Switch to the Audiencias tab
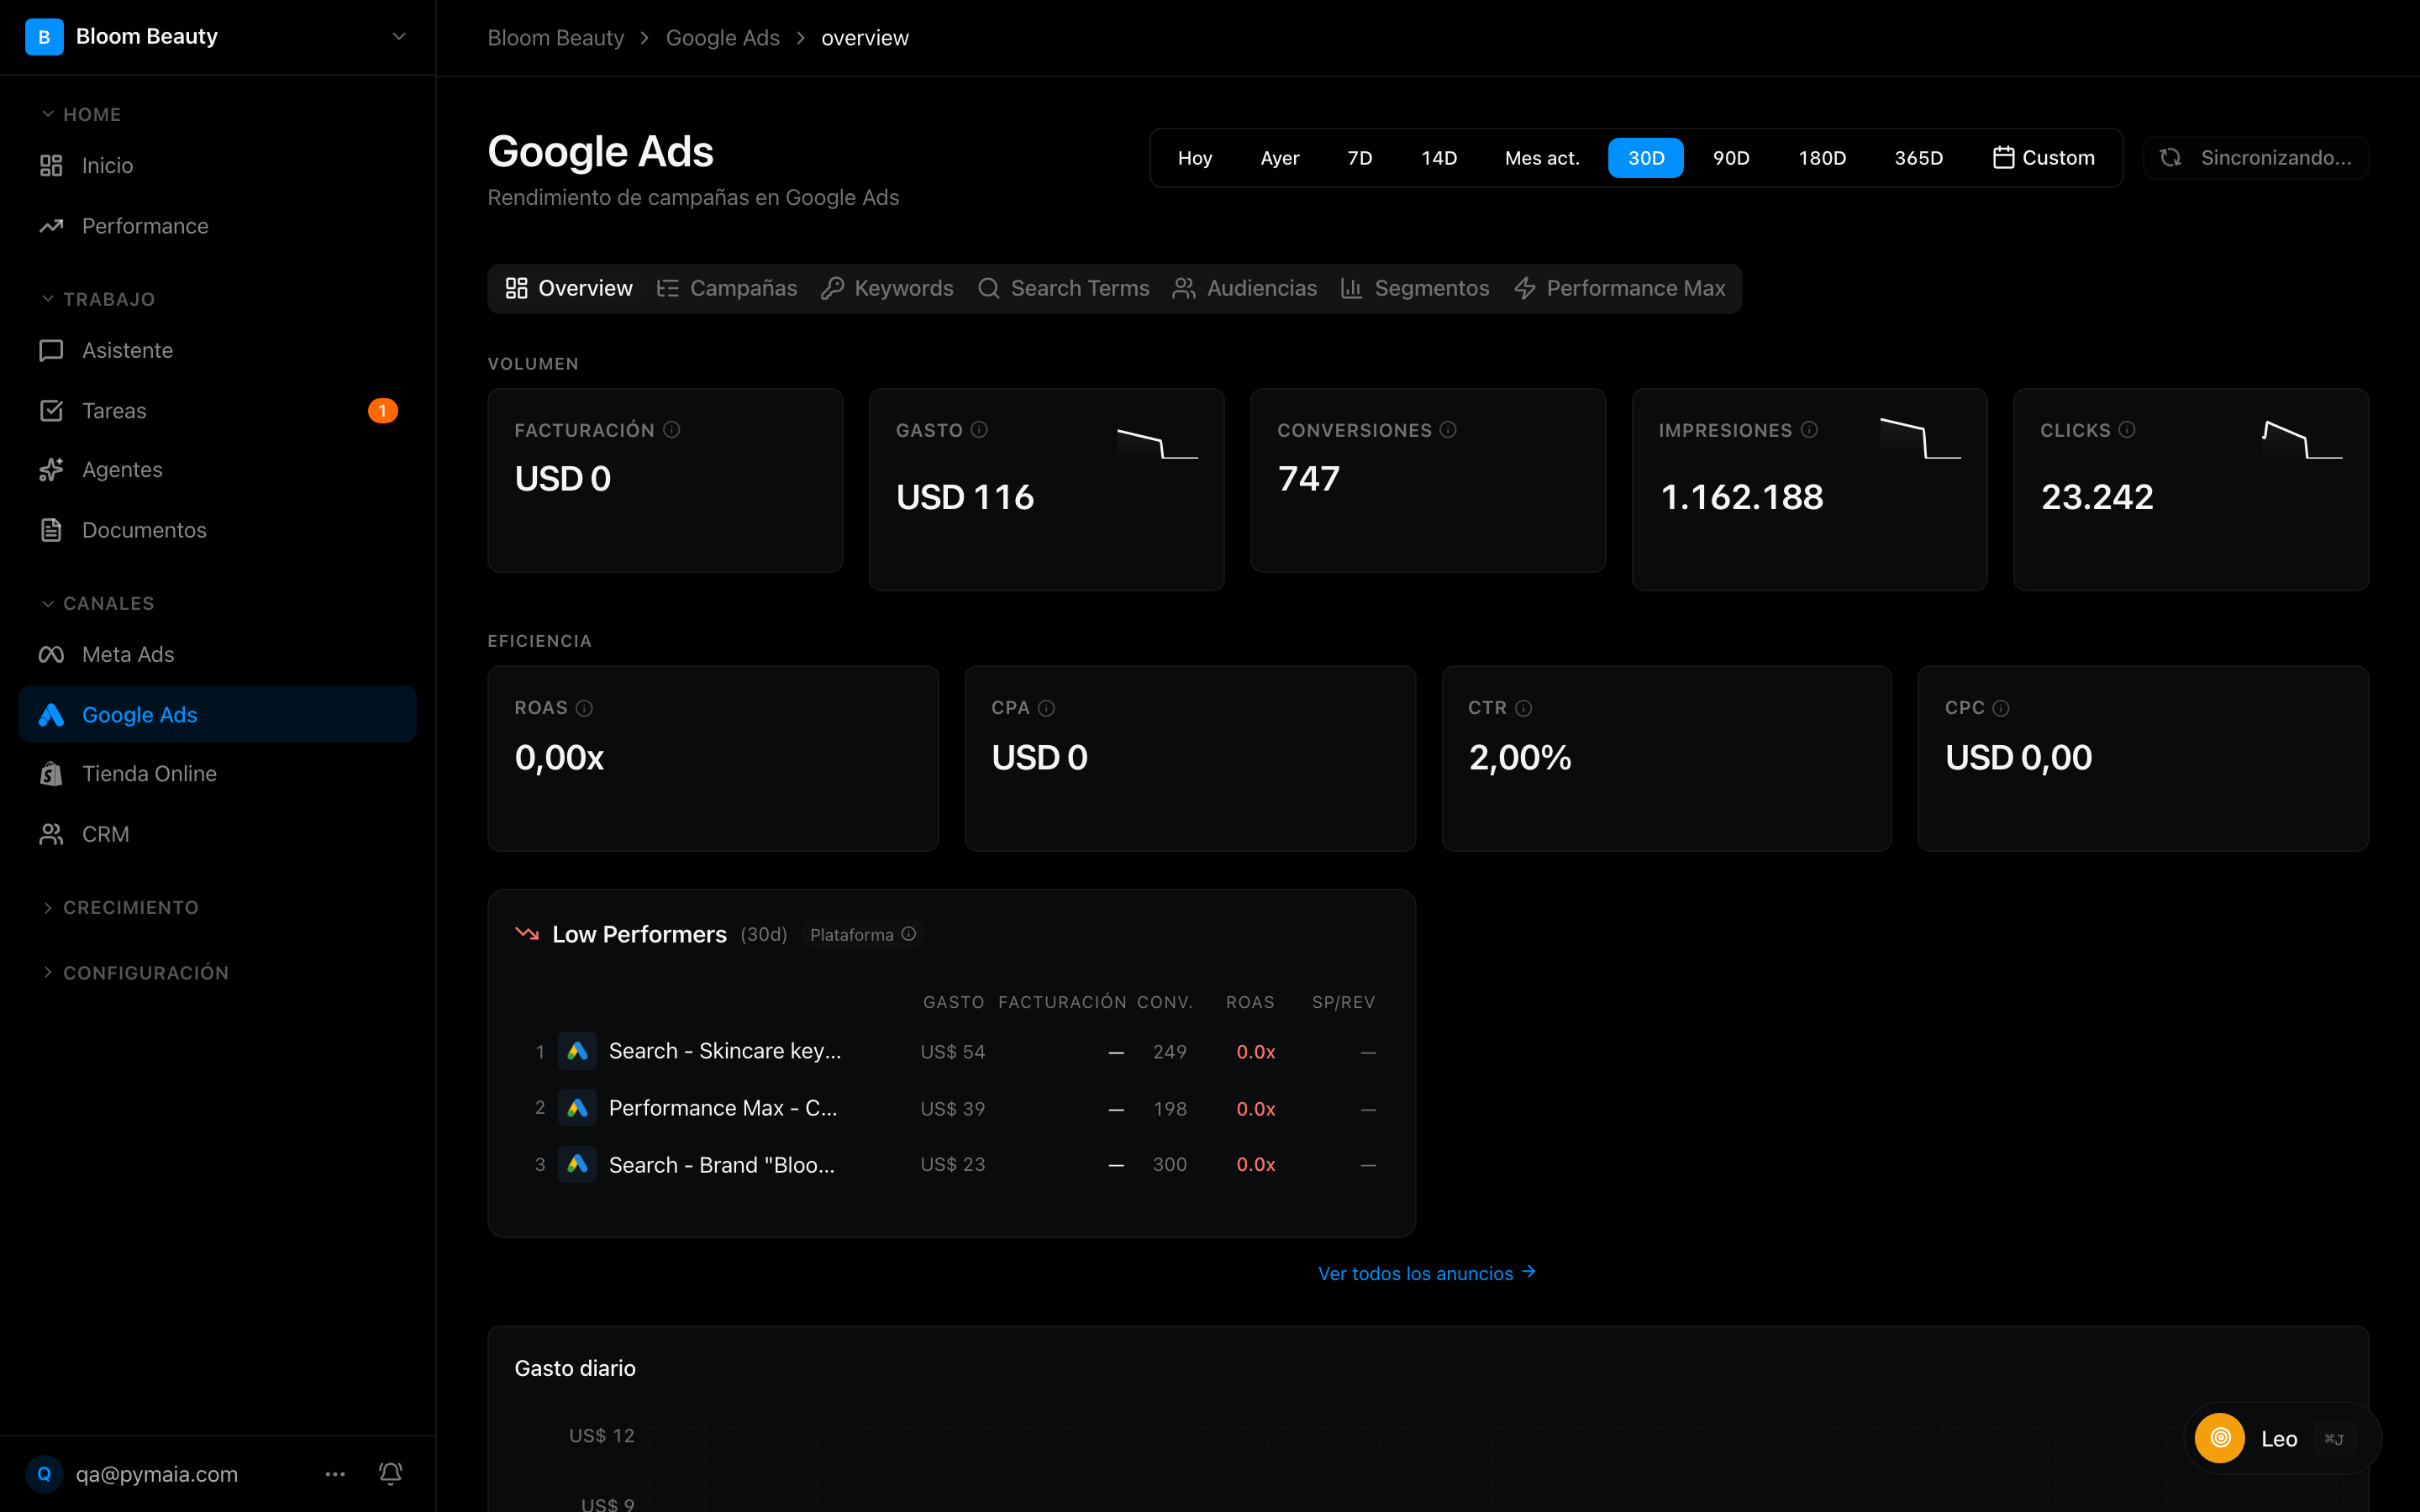 click(1245, 288)
